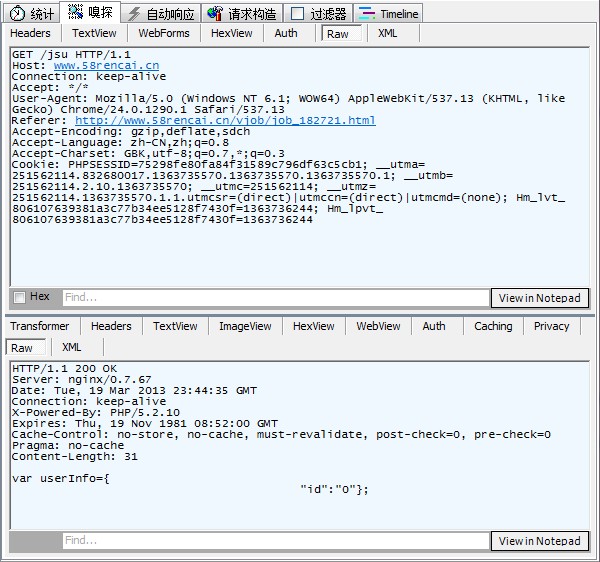The image size is (600, 562).
Task: Click the var userInfo={ body line
Action: (x=60, y=479)
